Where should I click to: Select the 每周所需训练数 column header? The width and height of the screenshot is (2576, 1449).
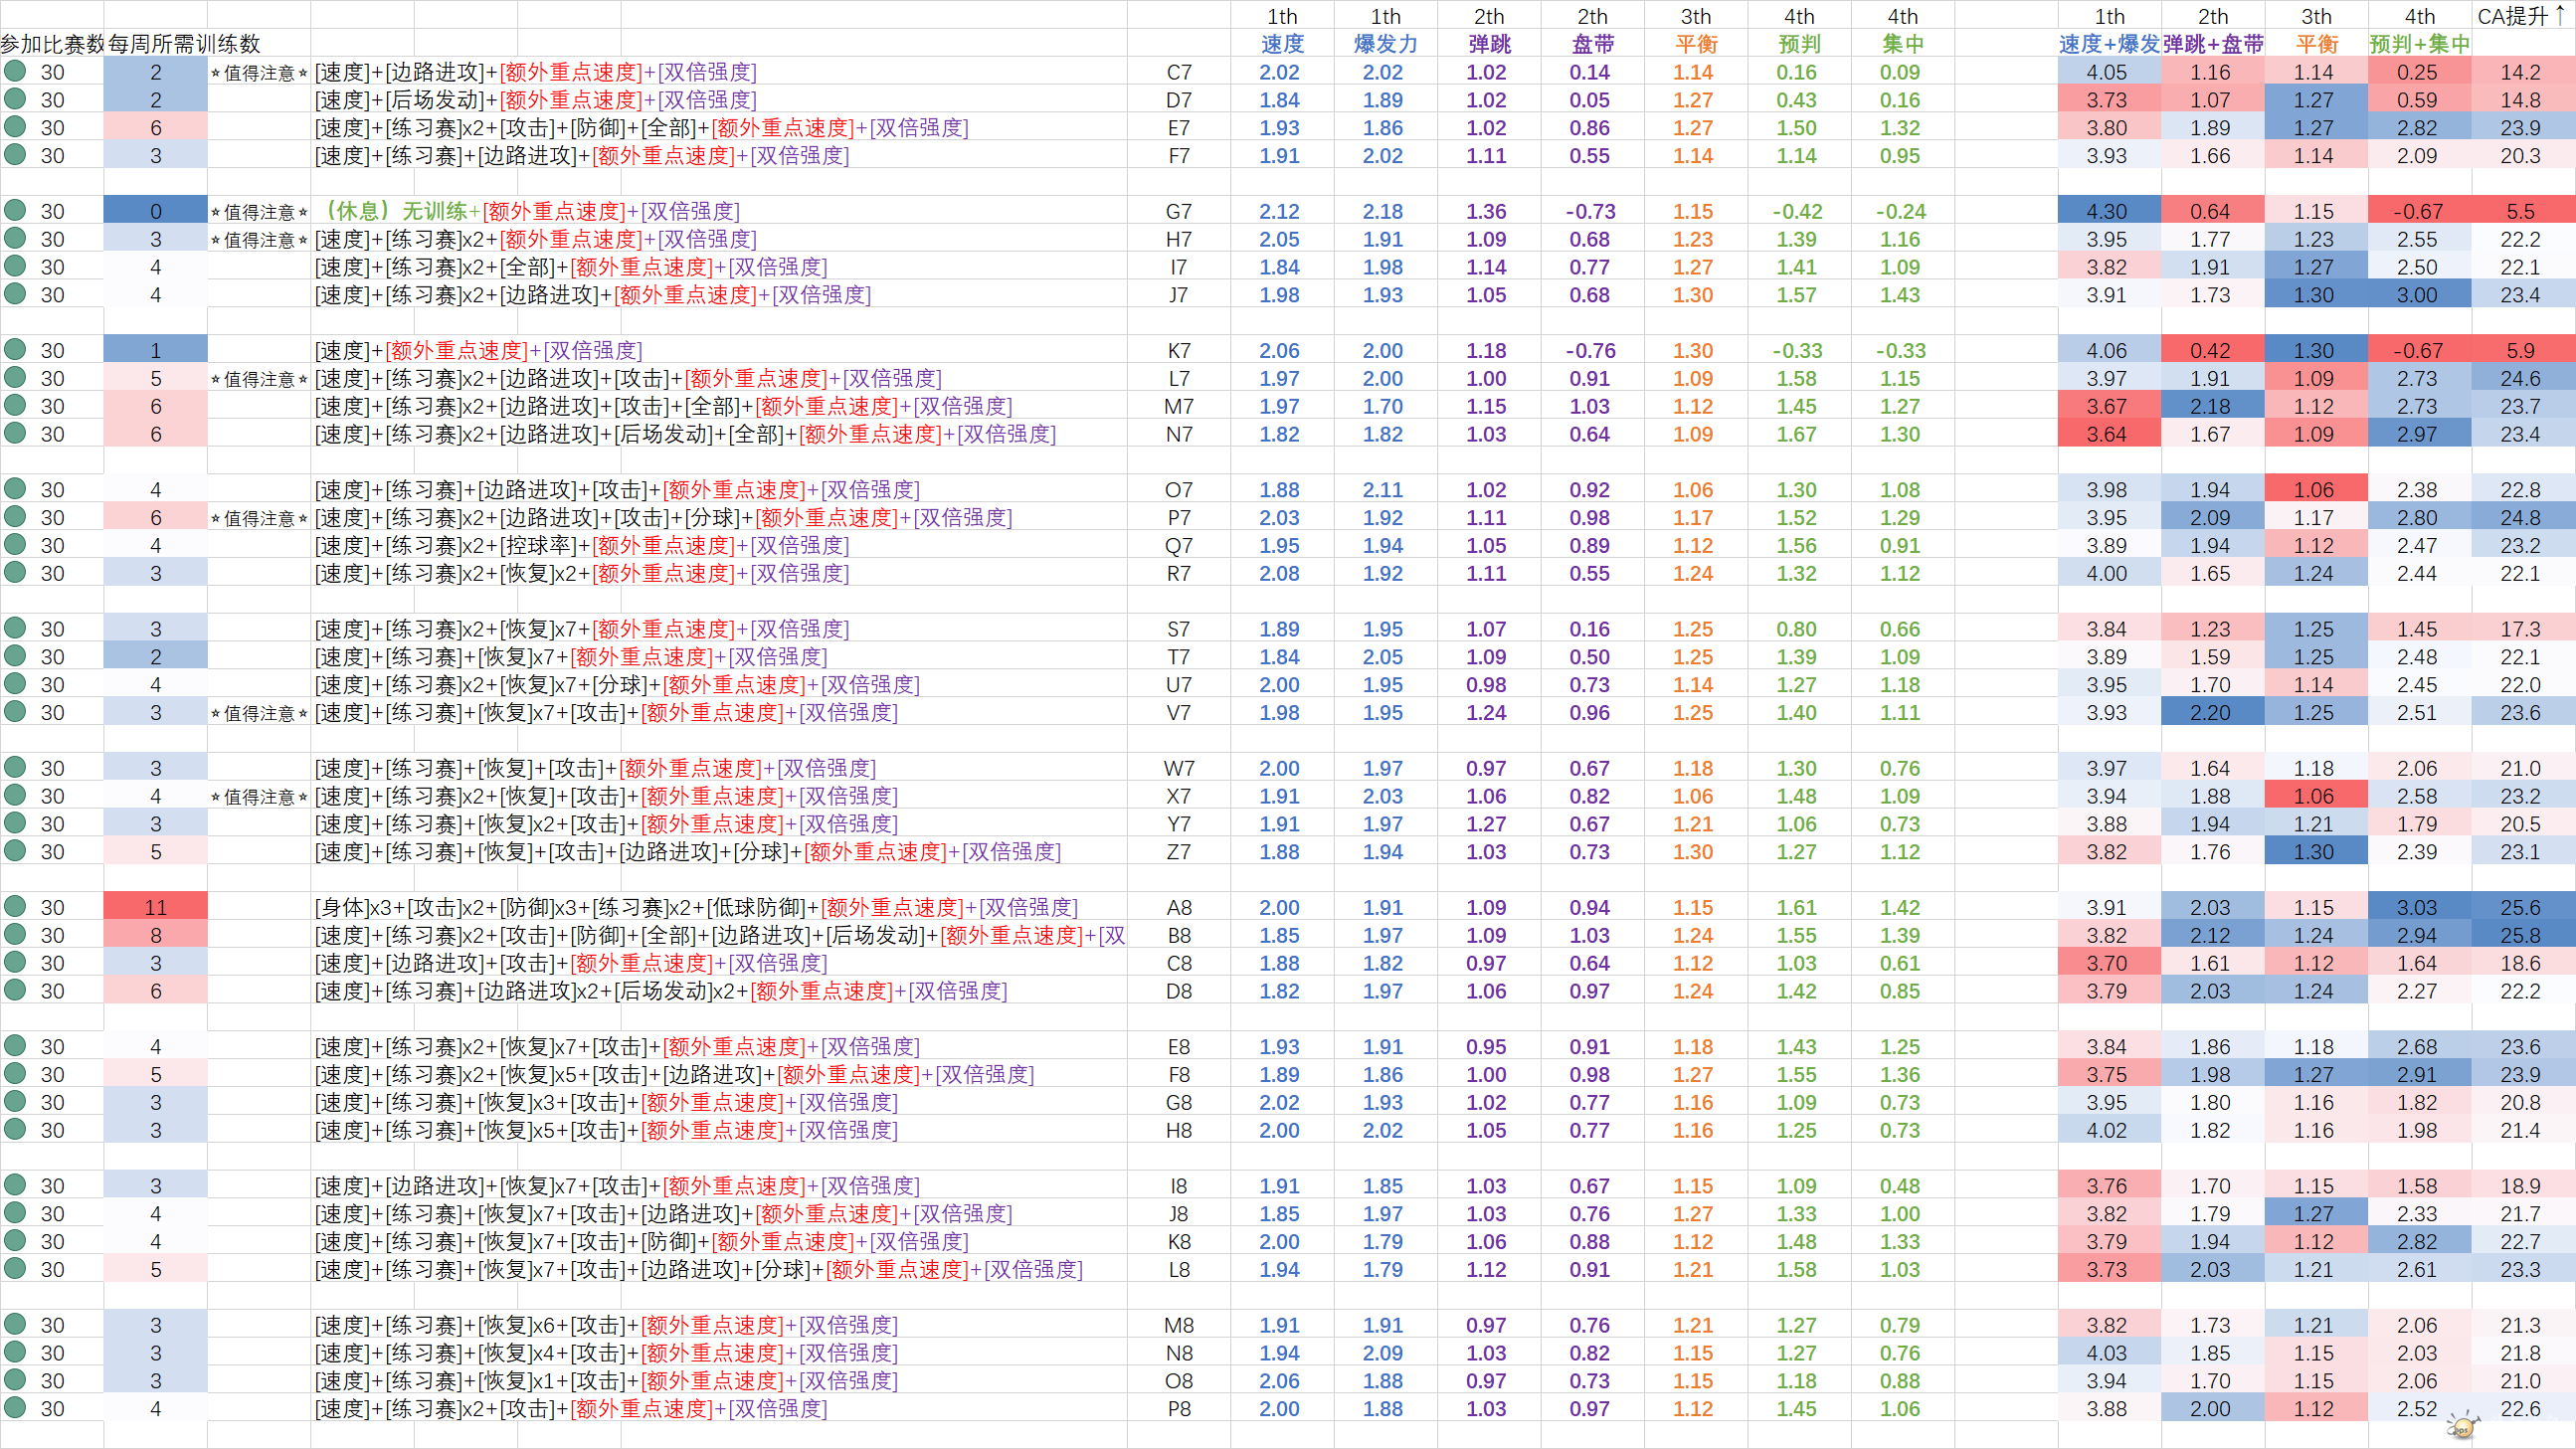tap(184, 44)
